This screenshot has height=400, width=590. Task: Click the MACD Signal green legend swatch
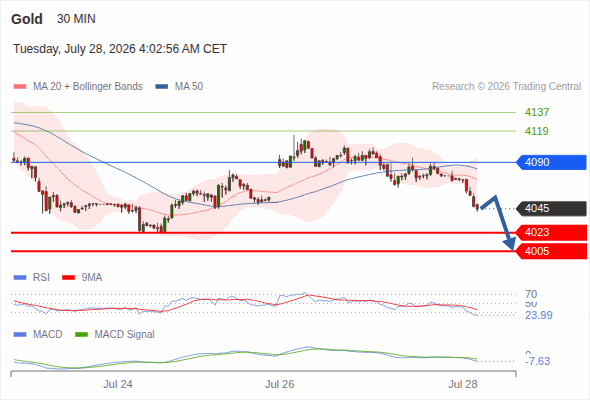coord(81,335)
